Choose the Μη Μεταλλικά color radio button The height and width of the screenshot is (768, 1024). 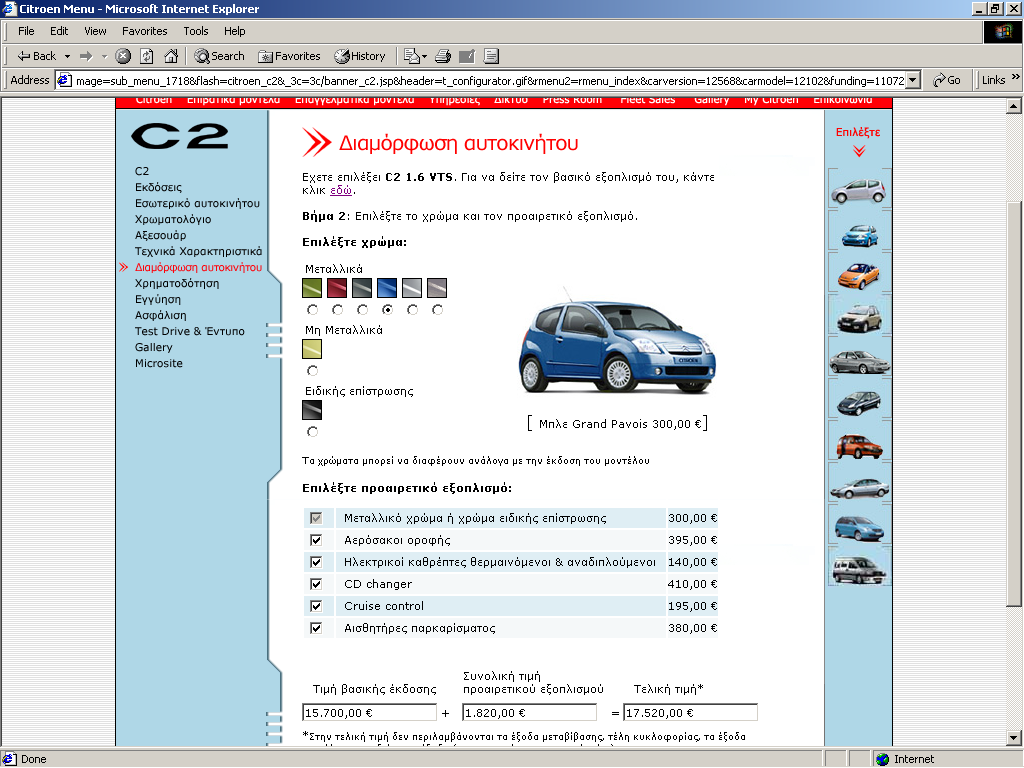pos(312,371)
